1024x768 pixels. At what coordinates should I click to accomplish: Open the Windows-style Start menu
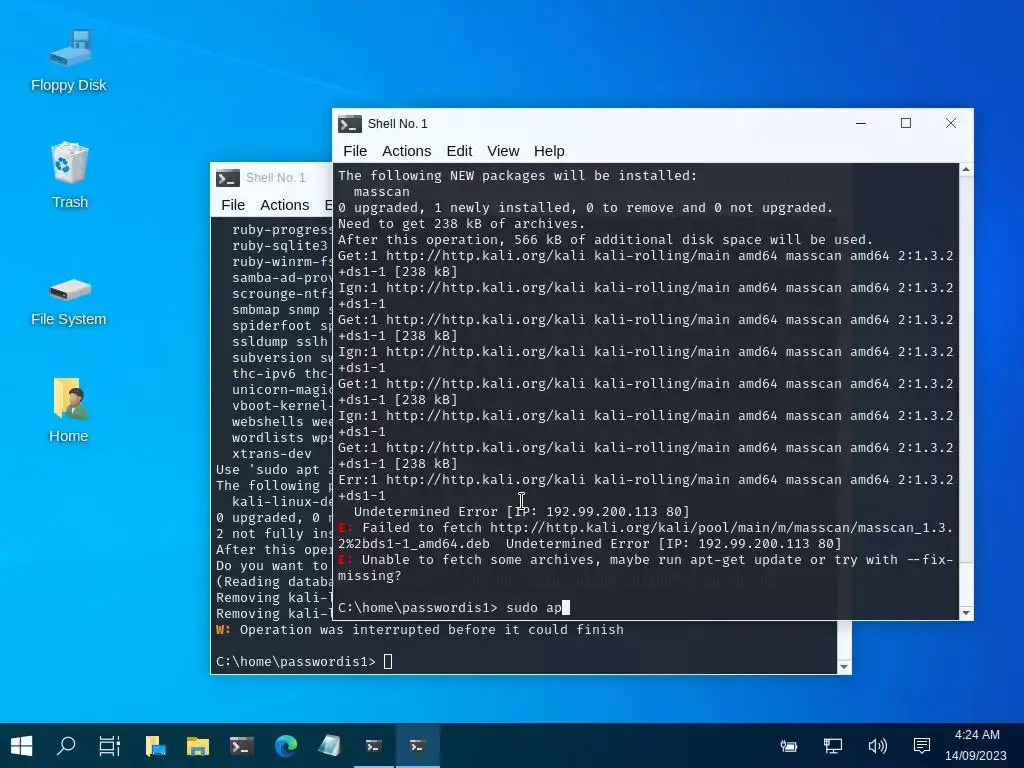(x=22, y=746)
